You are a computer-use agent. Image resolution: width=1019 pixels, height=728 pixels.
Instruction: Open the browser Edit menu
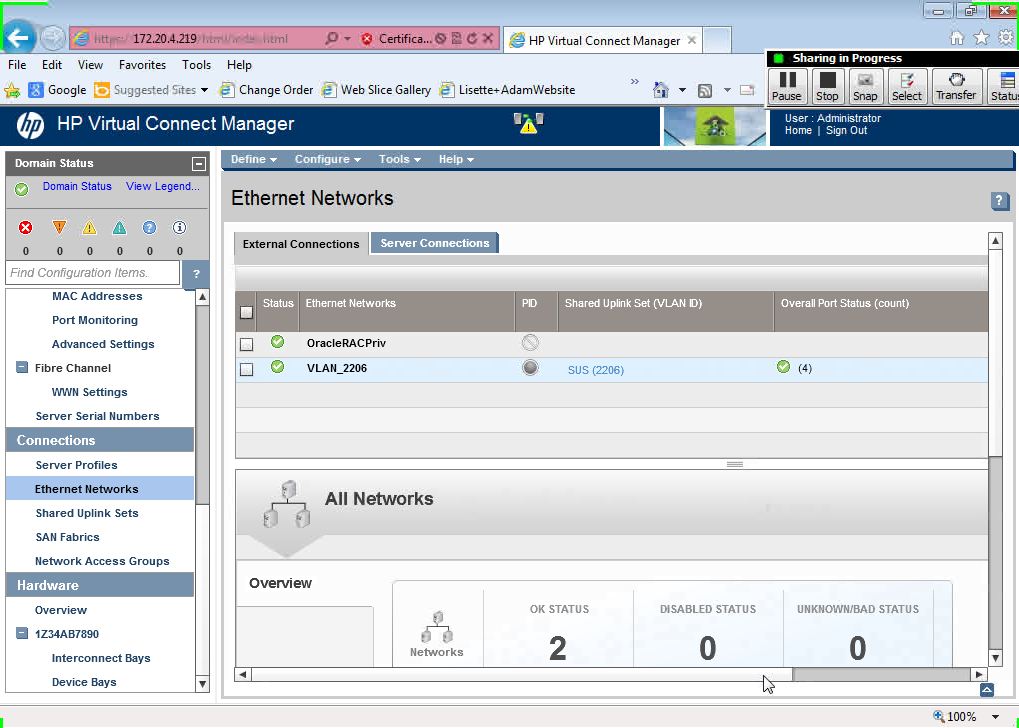pos(52,65)
